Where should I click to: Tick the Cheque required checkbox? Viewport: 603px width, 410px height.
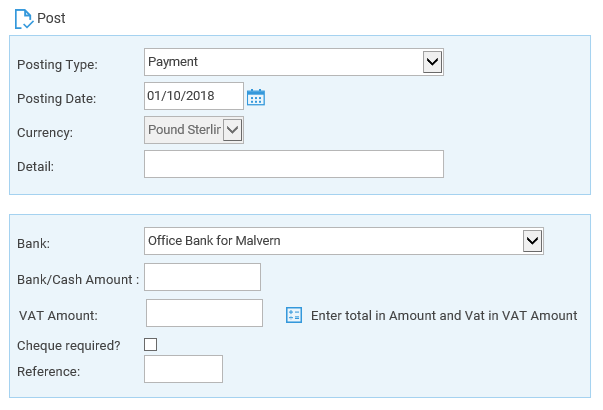click(x=150, y=344)
